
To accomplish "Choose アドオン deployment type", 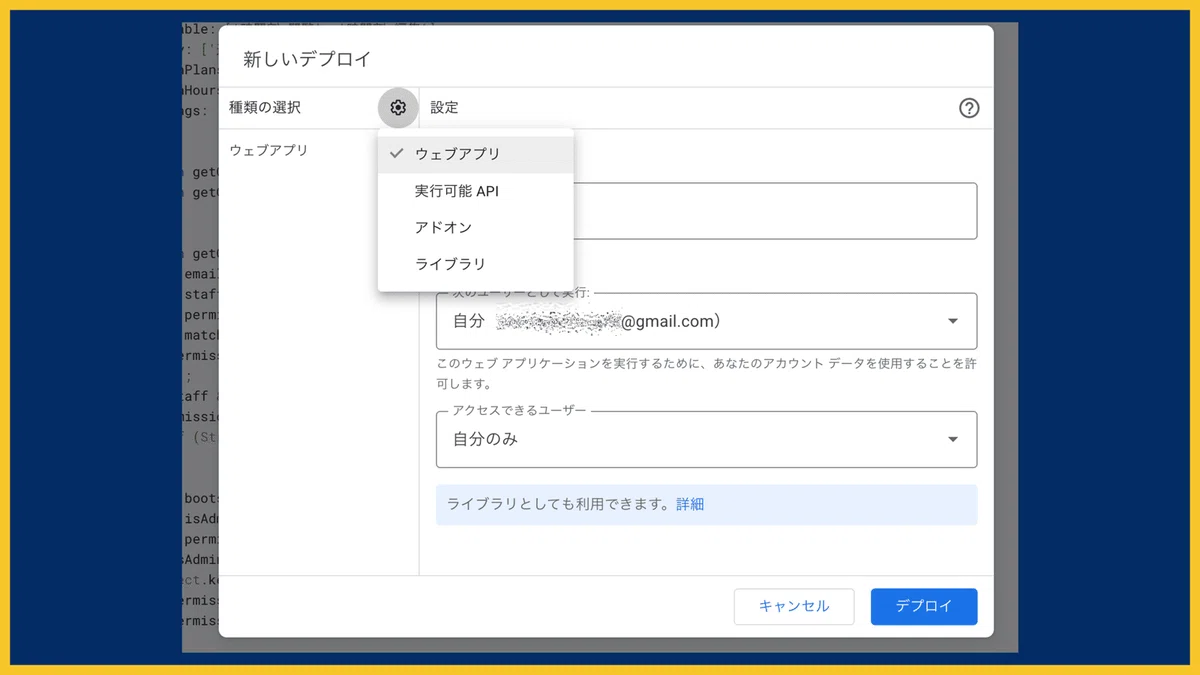I will coord(476,227).
